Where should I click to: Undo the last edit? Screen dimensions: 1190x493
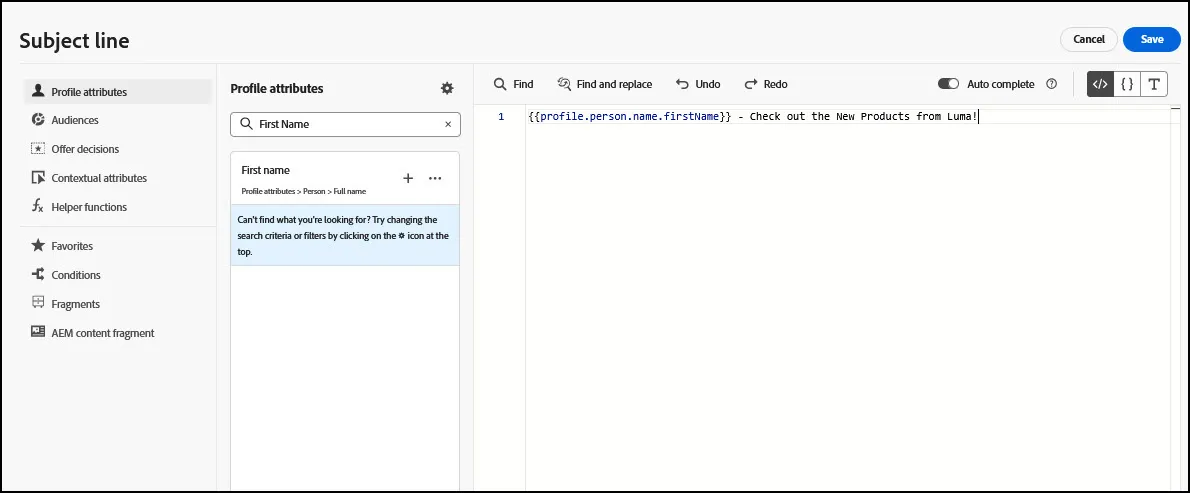pos(698,84)
